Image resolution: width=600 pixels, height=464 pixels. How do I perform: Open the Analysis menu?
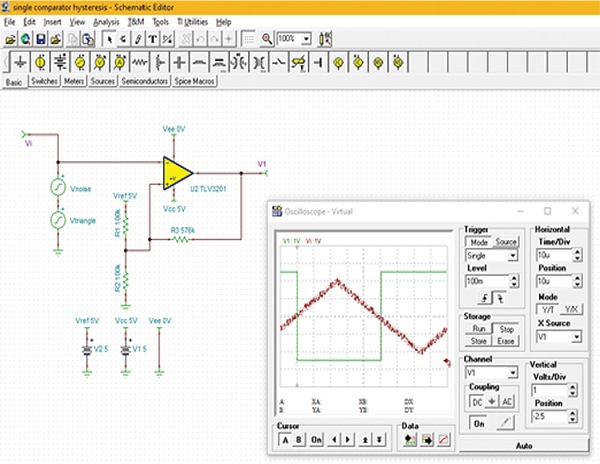pyautogui.click(x=105, y=20)
